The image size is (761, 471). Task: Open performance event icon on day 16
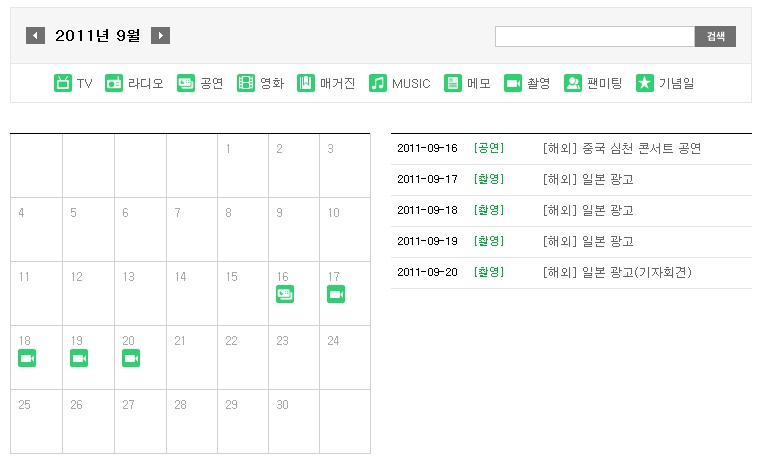[285, 294]
